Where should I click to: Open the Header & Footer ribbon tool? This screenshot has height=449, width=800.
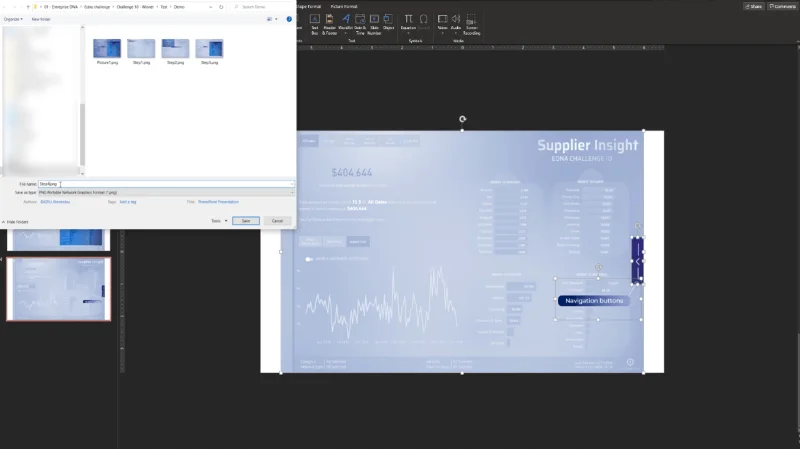pos(330,24)
